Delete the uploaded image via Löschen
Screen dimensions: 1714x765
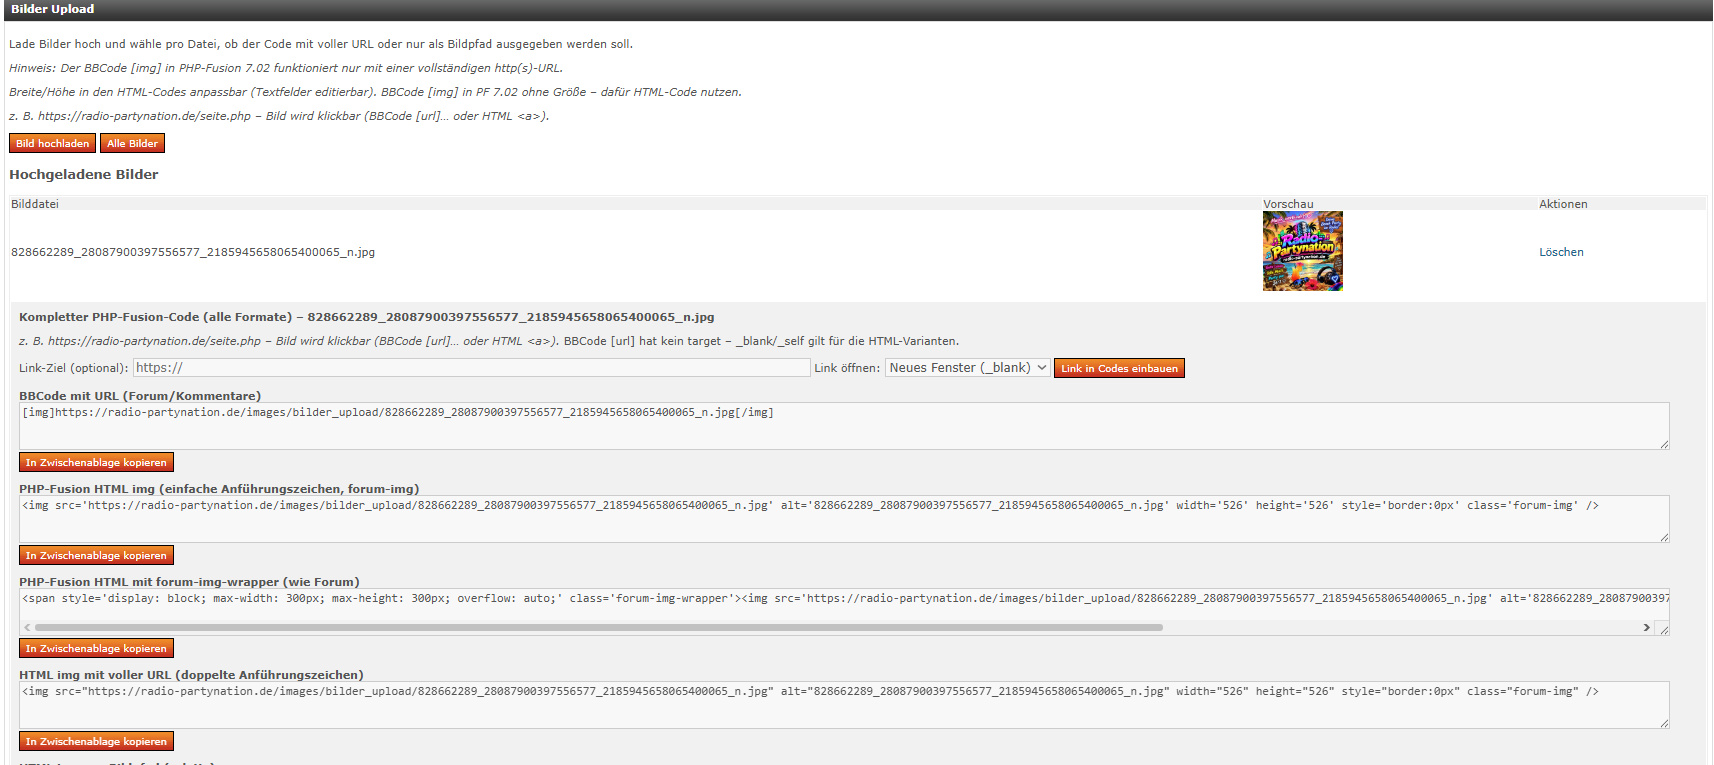1561,252
